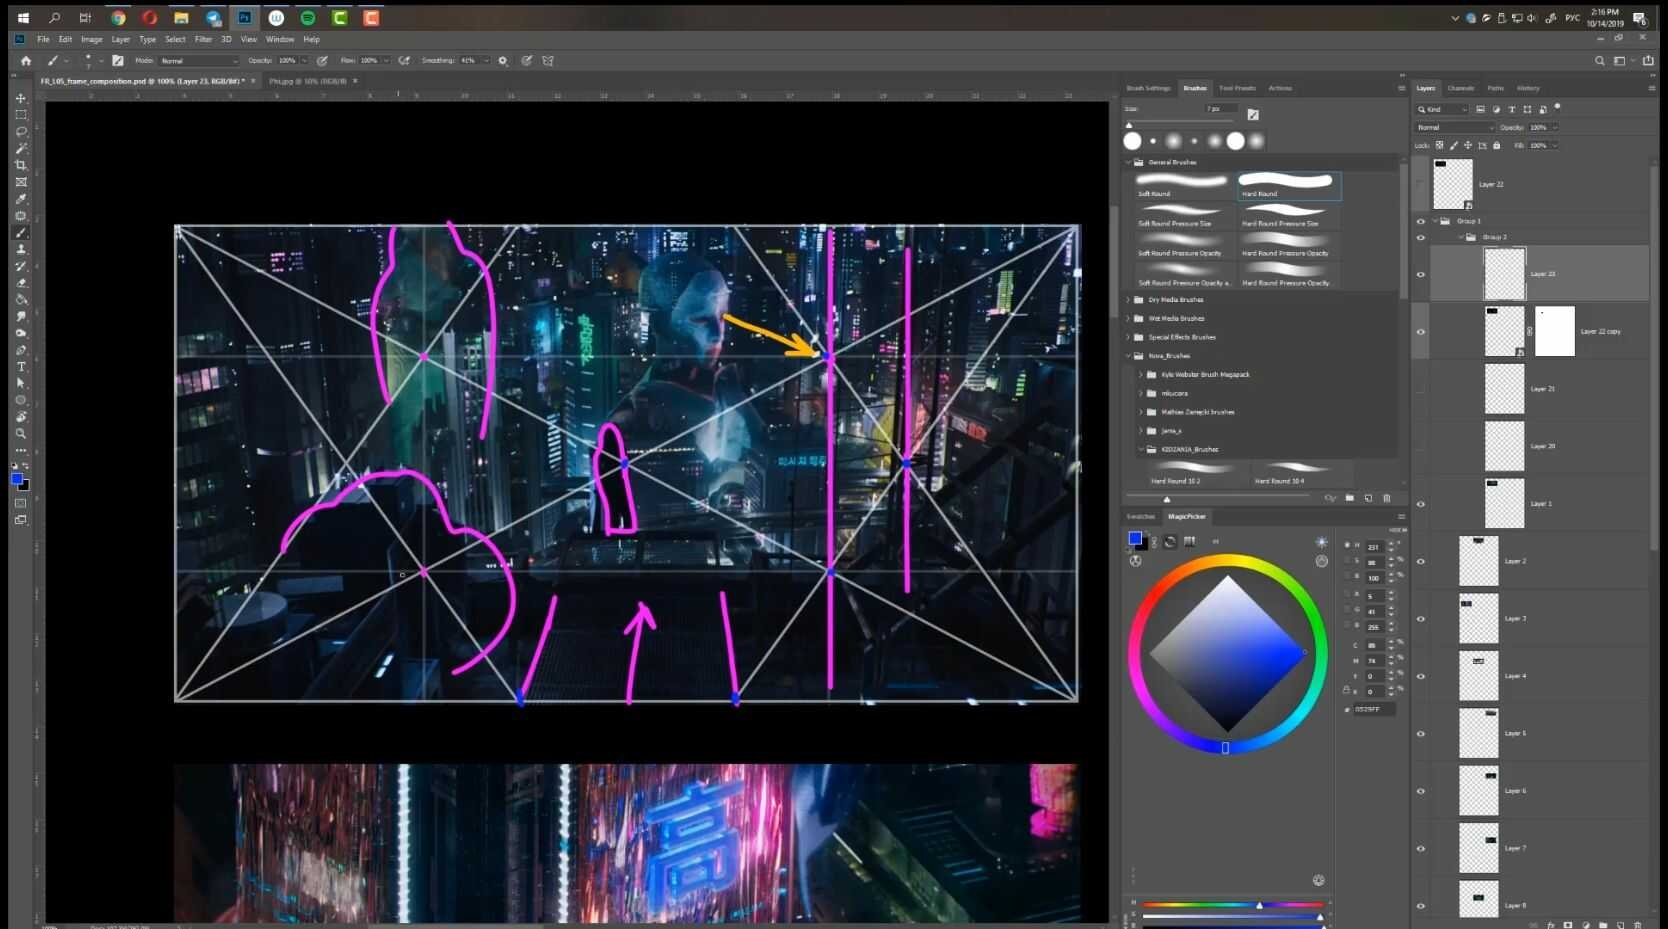Click the symmetry butterfly icon
Screen dimensions: 1668x929
tap(548, 61)
